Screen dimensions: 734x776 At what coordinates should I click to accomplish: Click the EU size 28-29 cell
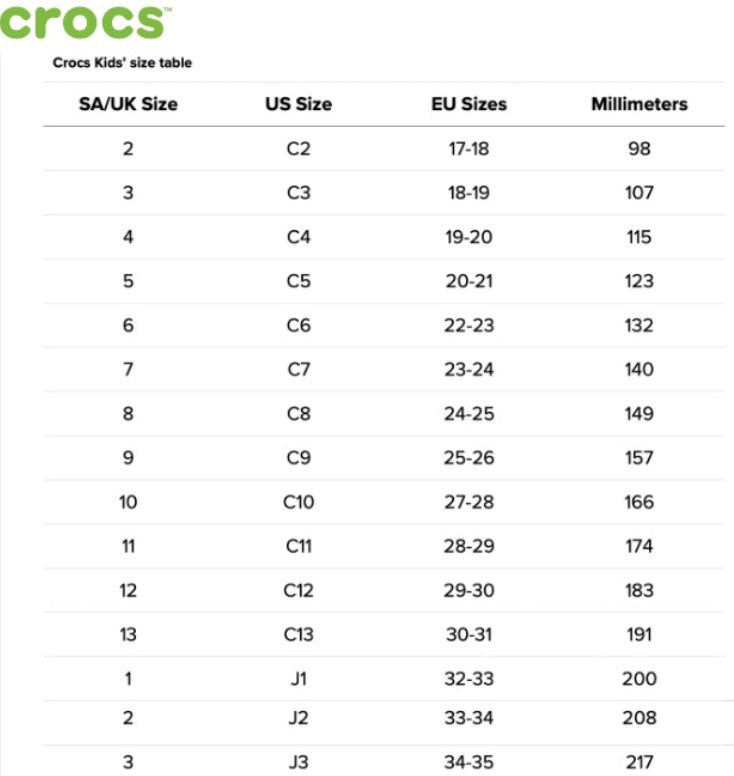click(469, 546)
